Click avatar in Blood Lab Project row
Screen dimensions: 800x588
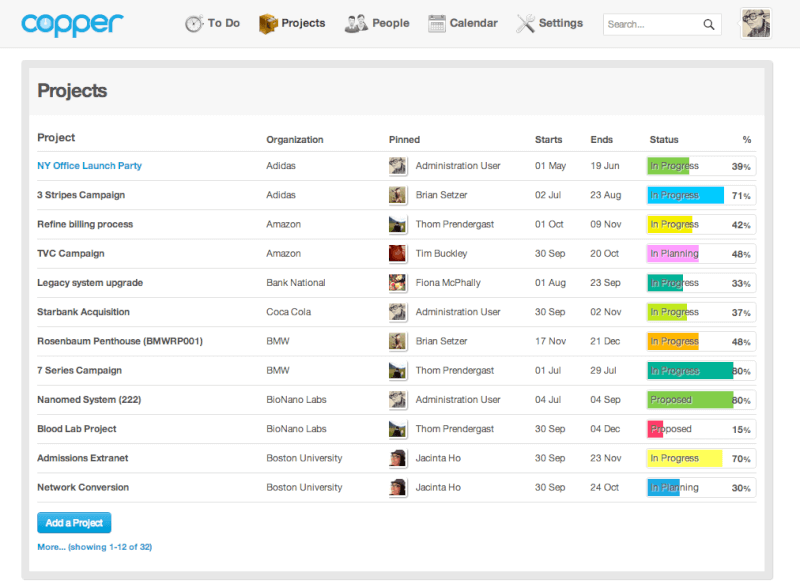coord(397,429)
